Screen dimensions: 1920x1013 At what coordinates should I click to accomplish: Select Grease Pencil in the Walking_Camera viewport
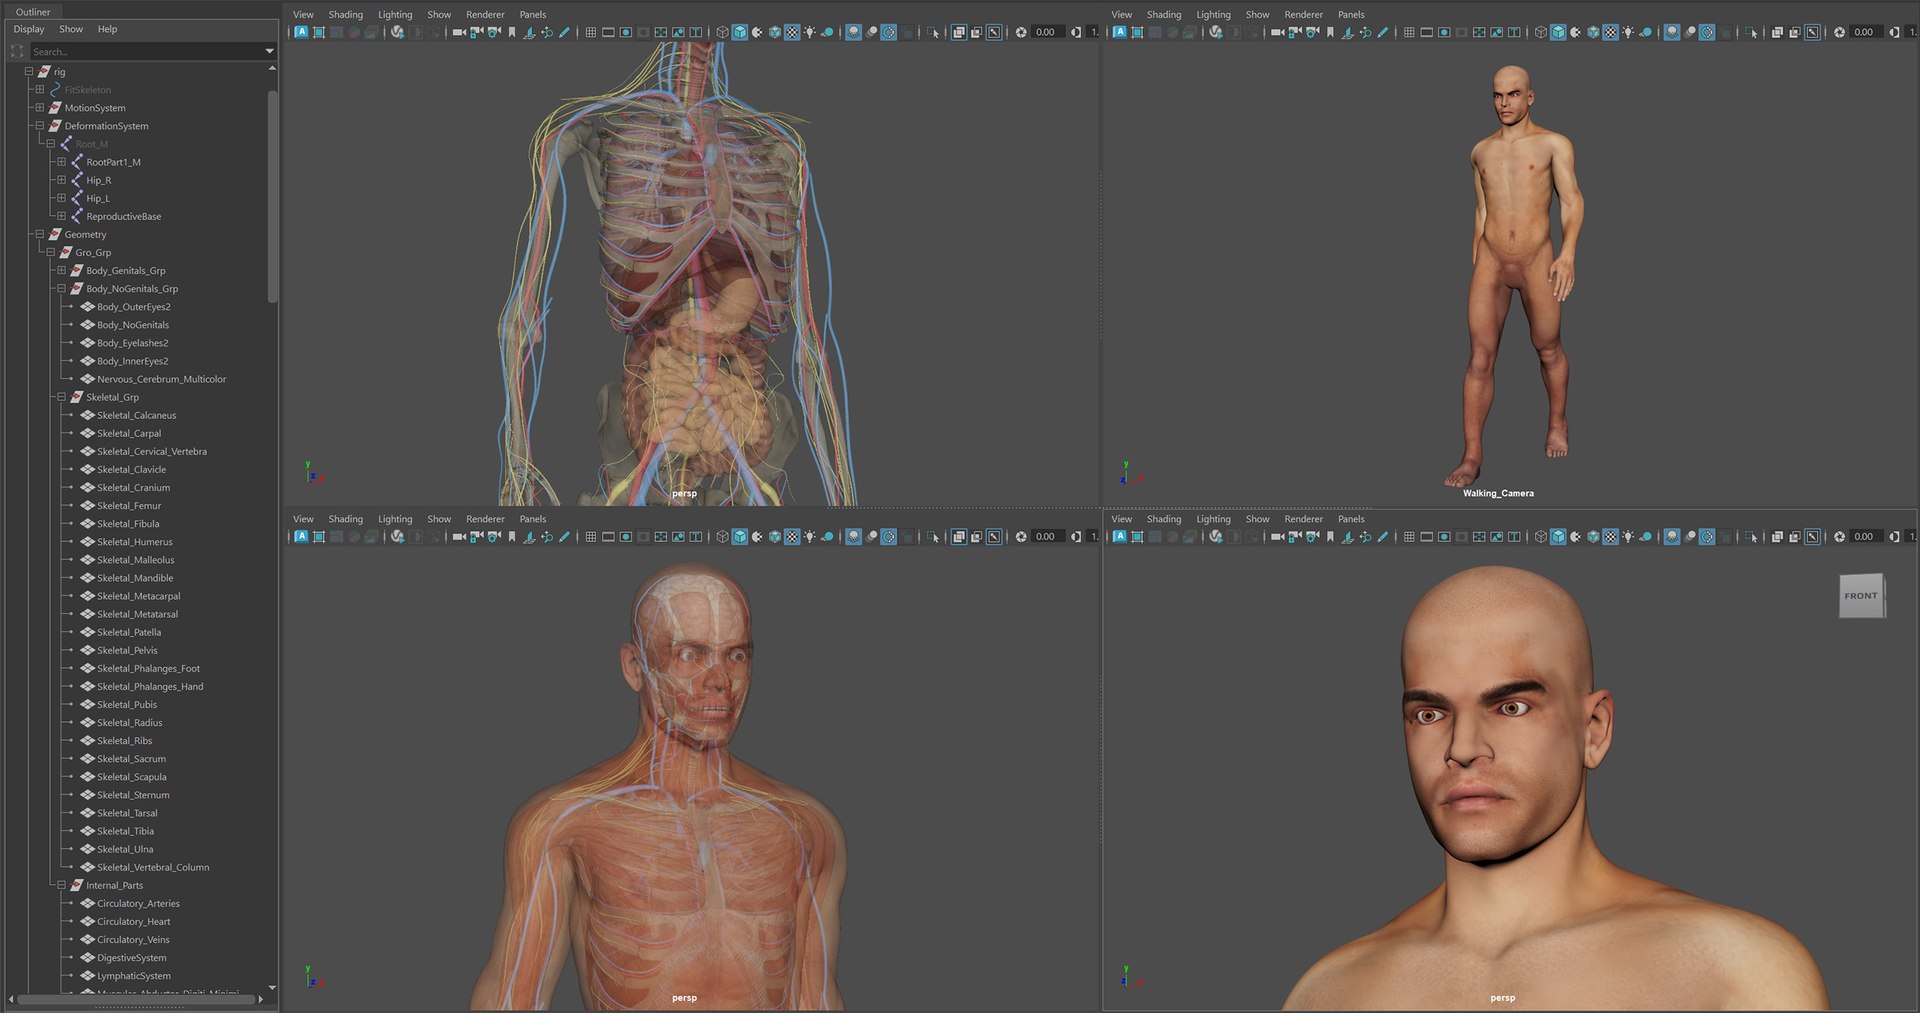[1383, 32]
